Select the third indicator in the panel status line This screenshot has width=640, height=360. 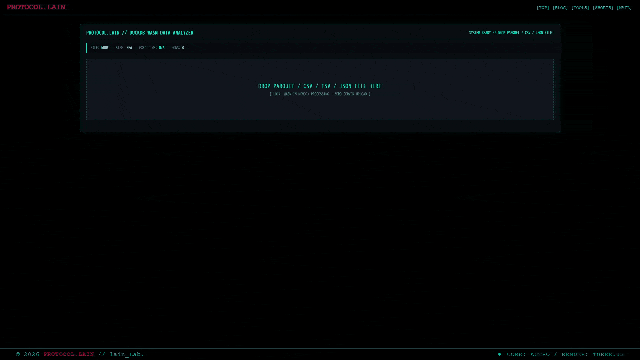click(x=151, y=48)
